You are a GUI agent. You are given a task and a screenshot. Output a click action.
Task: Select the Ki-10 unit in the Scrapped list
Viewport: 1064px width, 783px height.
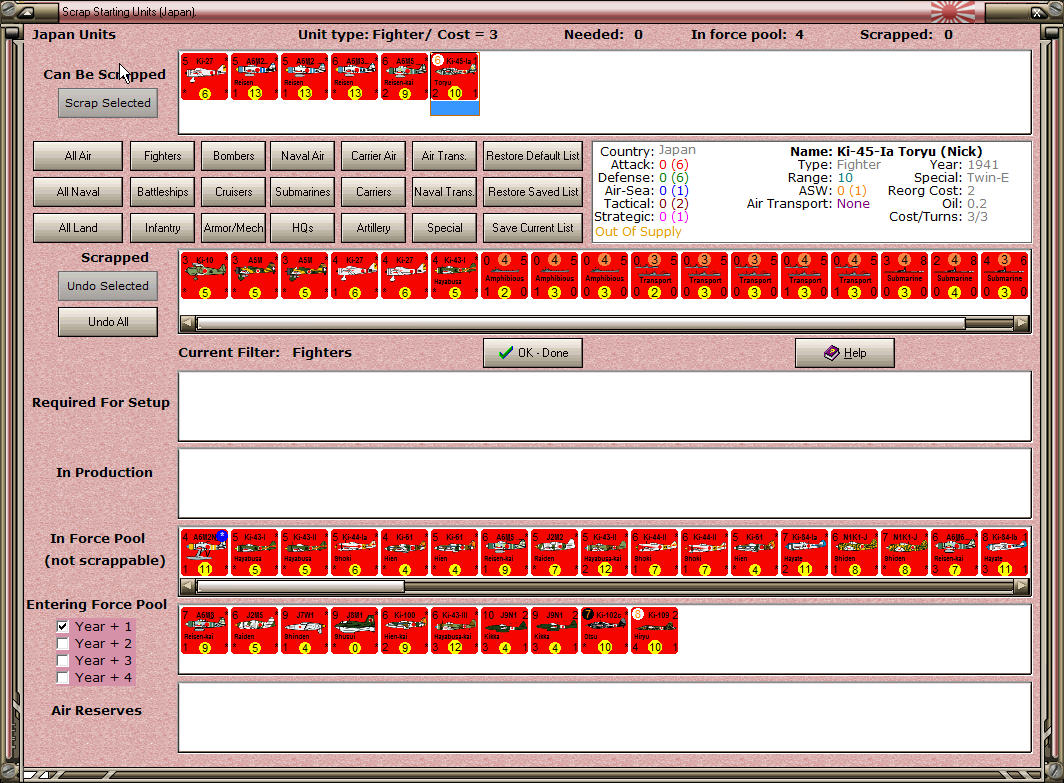pyautogui.click(x=204, y=275)
